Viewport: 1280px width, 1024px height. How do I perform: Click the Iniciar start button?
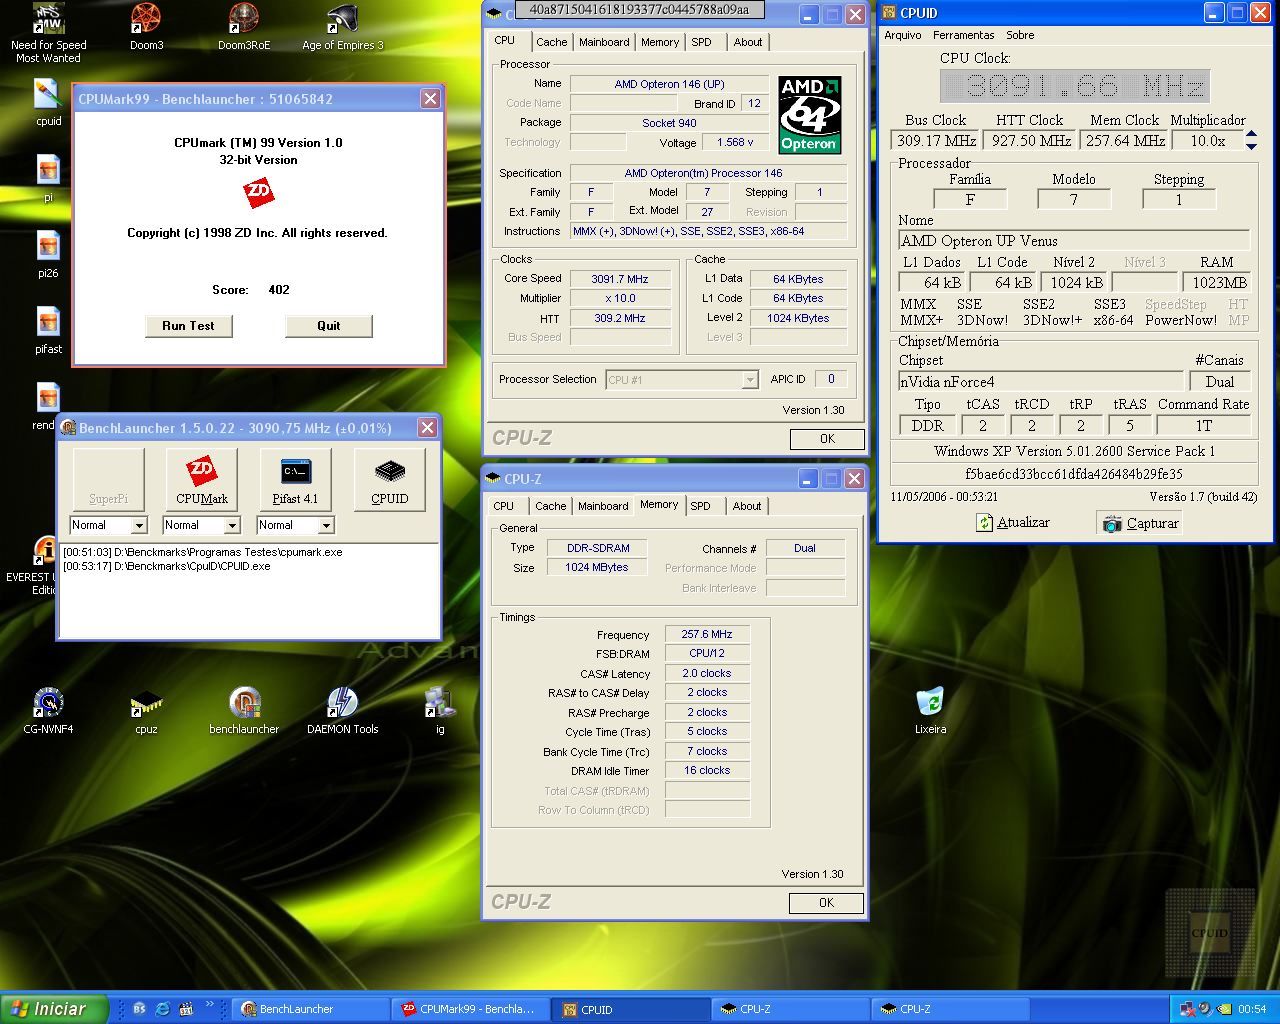coord(54,1009)
